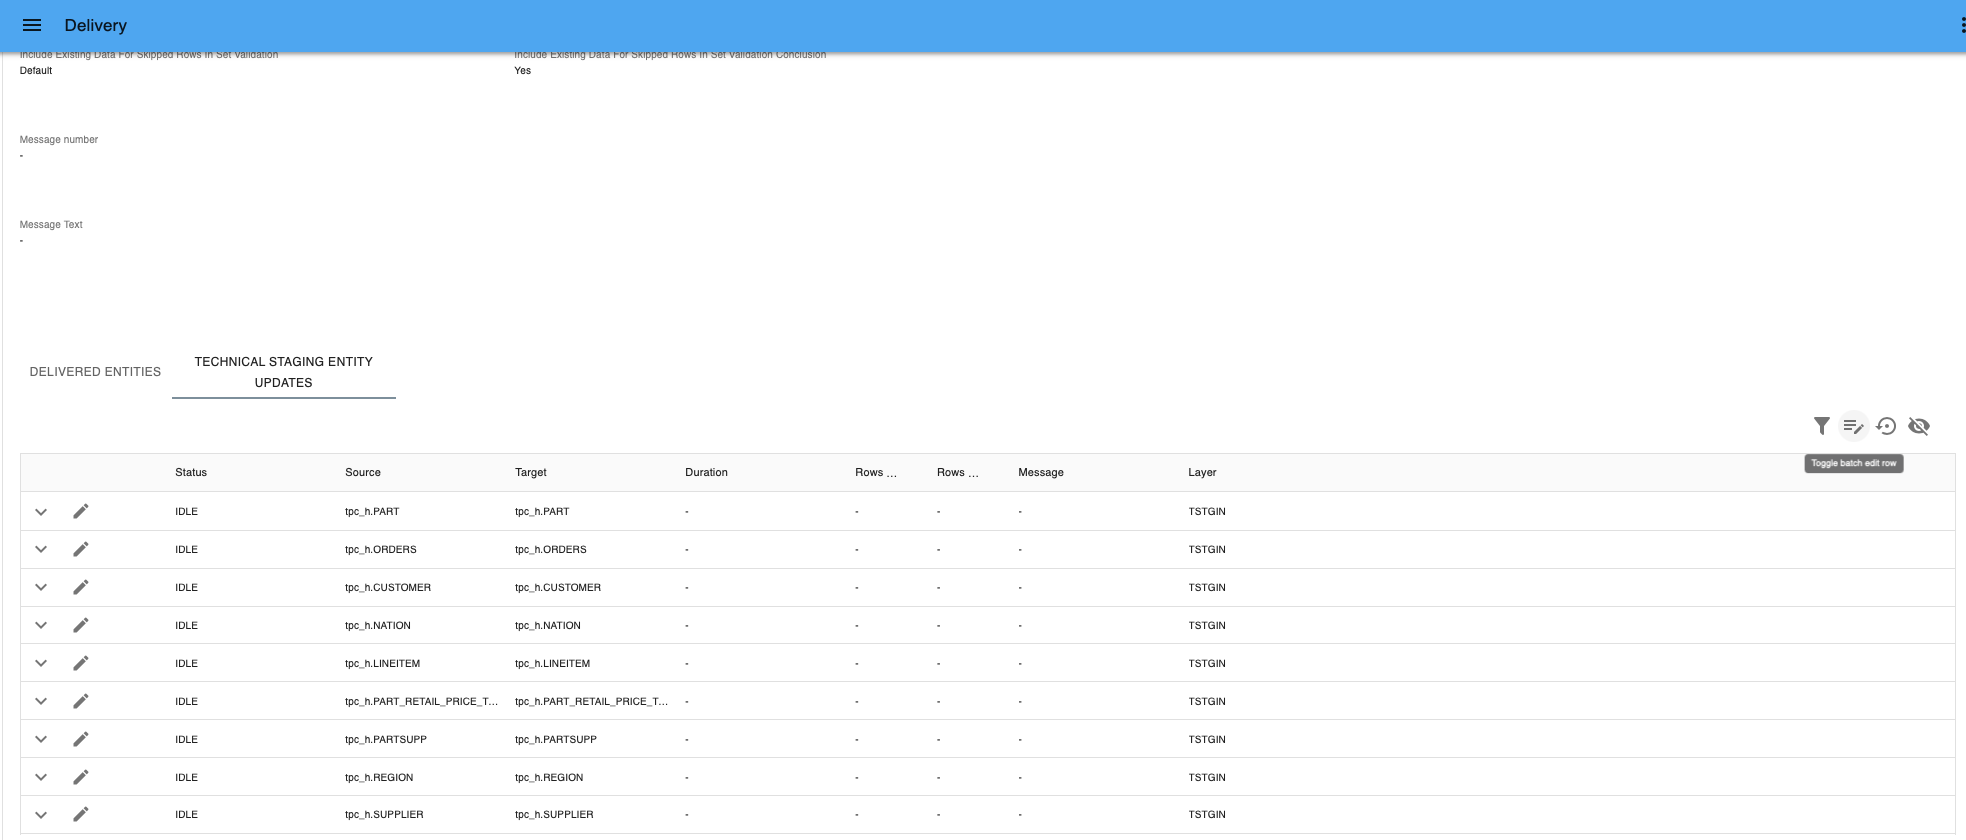This screenshot has width=1966, height=840.
Task: Select target cell tpc_h.REGION
Action: click(x=549, y=778)
